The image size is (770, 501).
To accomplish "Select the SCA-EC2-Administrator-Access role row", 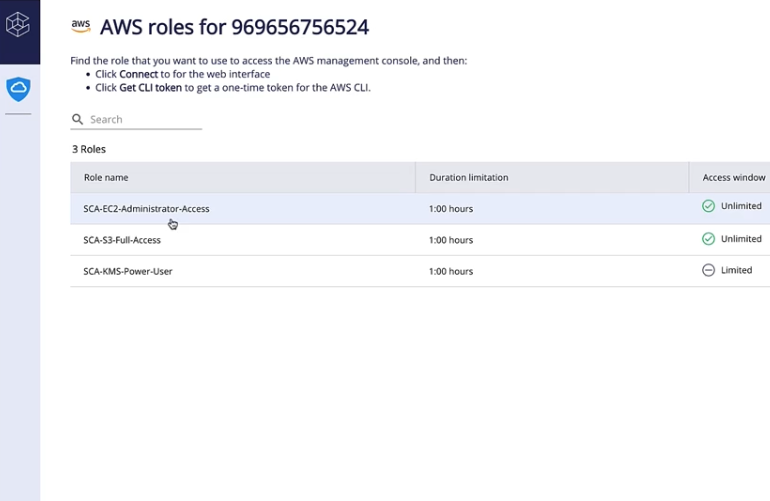I will (x=420, y=208).
